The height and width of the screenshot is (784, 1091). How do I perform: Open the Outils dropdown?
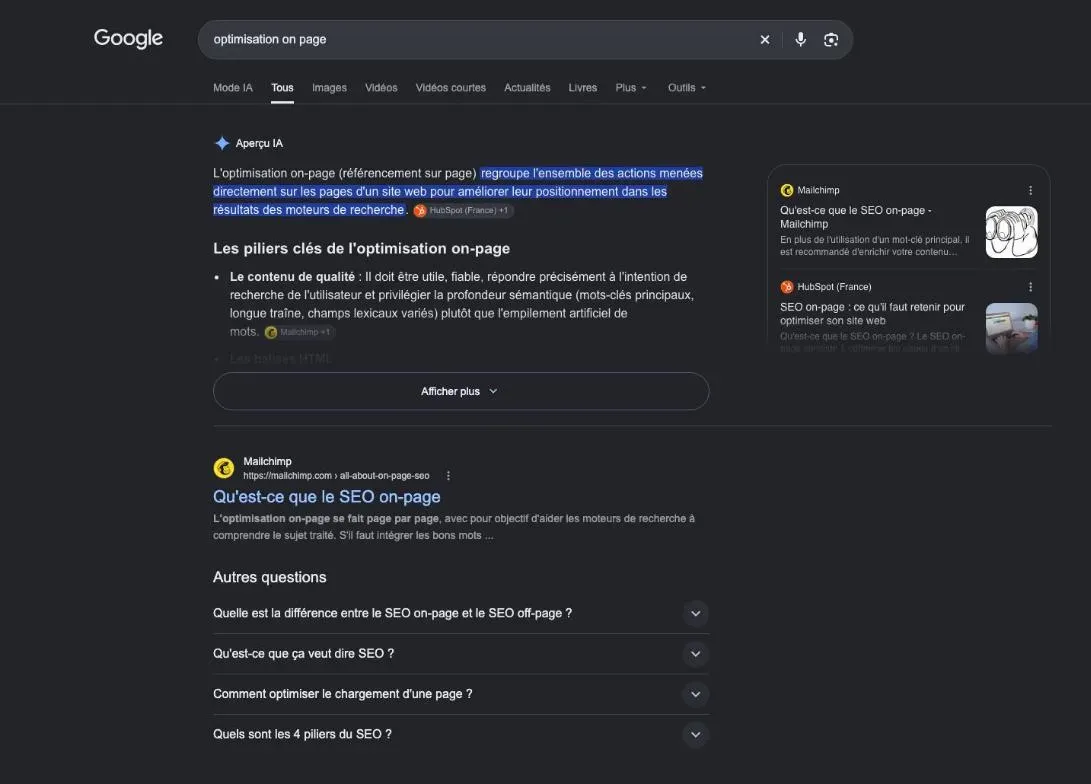click(686, 88)
